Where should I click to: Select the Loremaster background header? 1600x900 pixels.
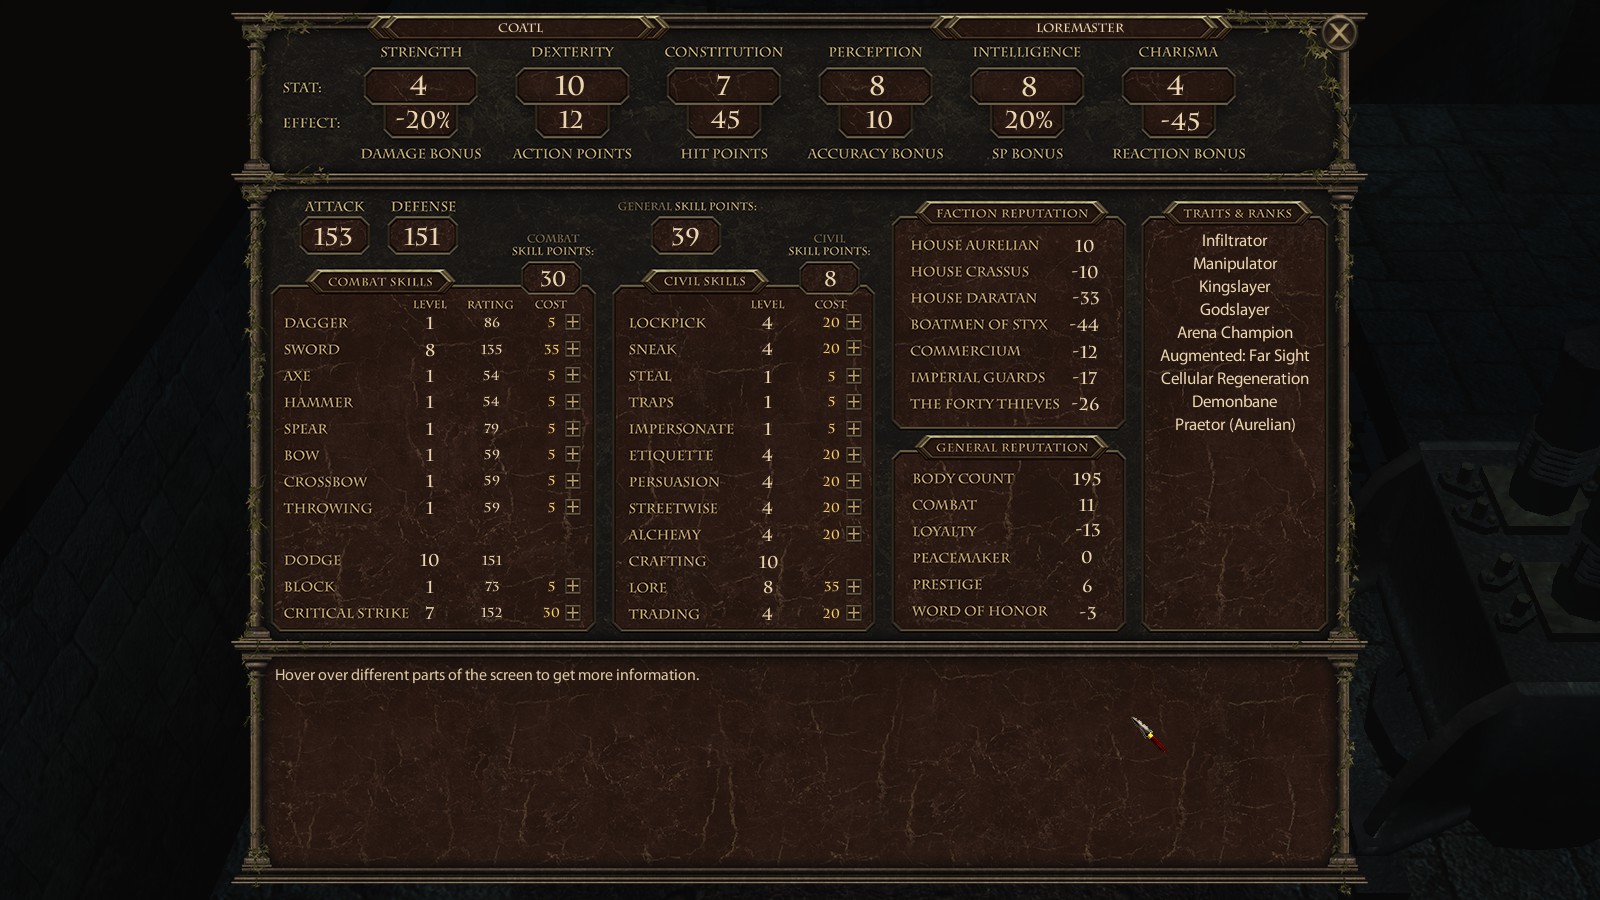pyautogui.click(x=1080, y=27)
